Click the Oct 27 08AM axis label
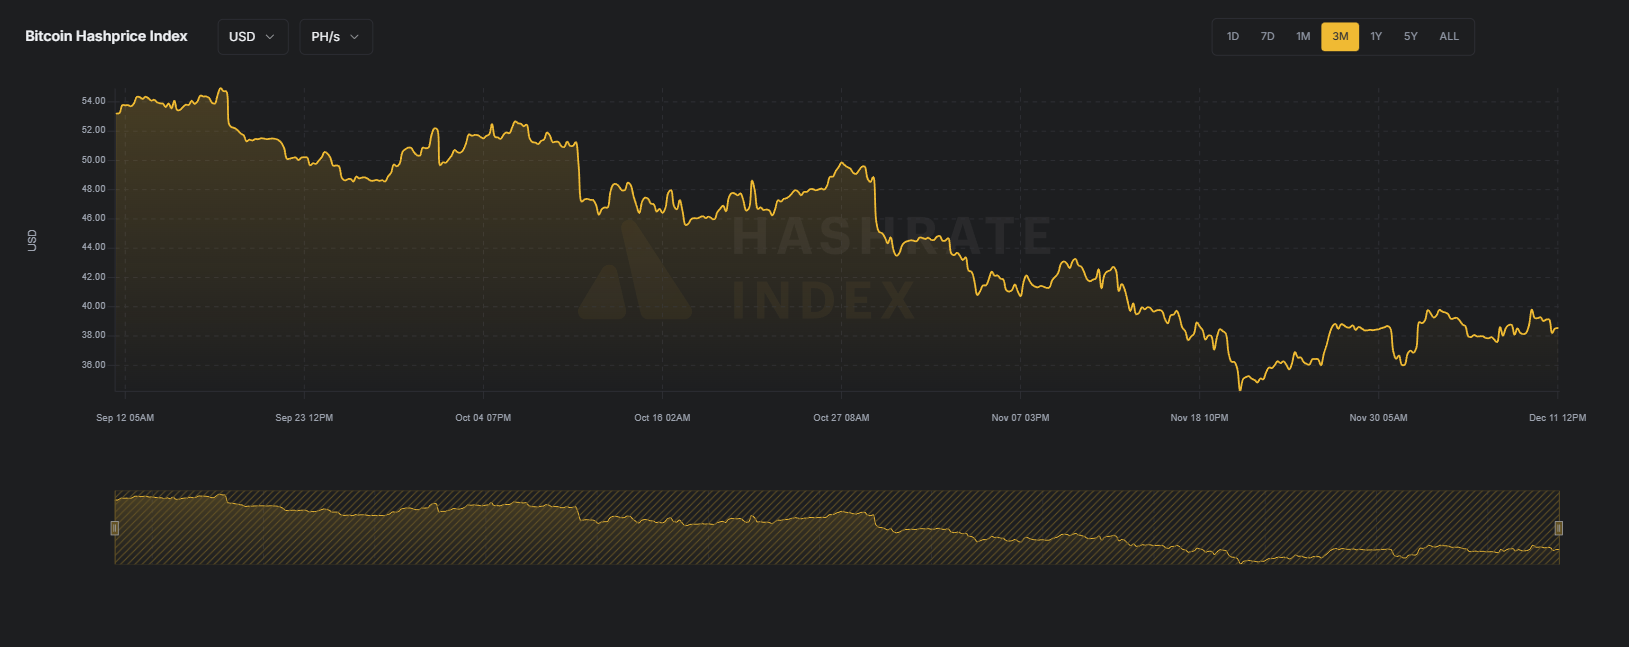Viewport: 1629px width, 647px height. pyautogui.click(x=841, y=418)
